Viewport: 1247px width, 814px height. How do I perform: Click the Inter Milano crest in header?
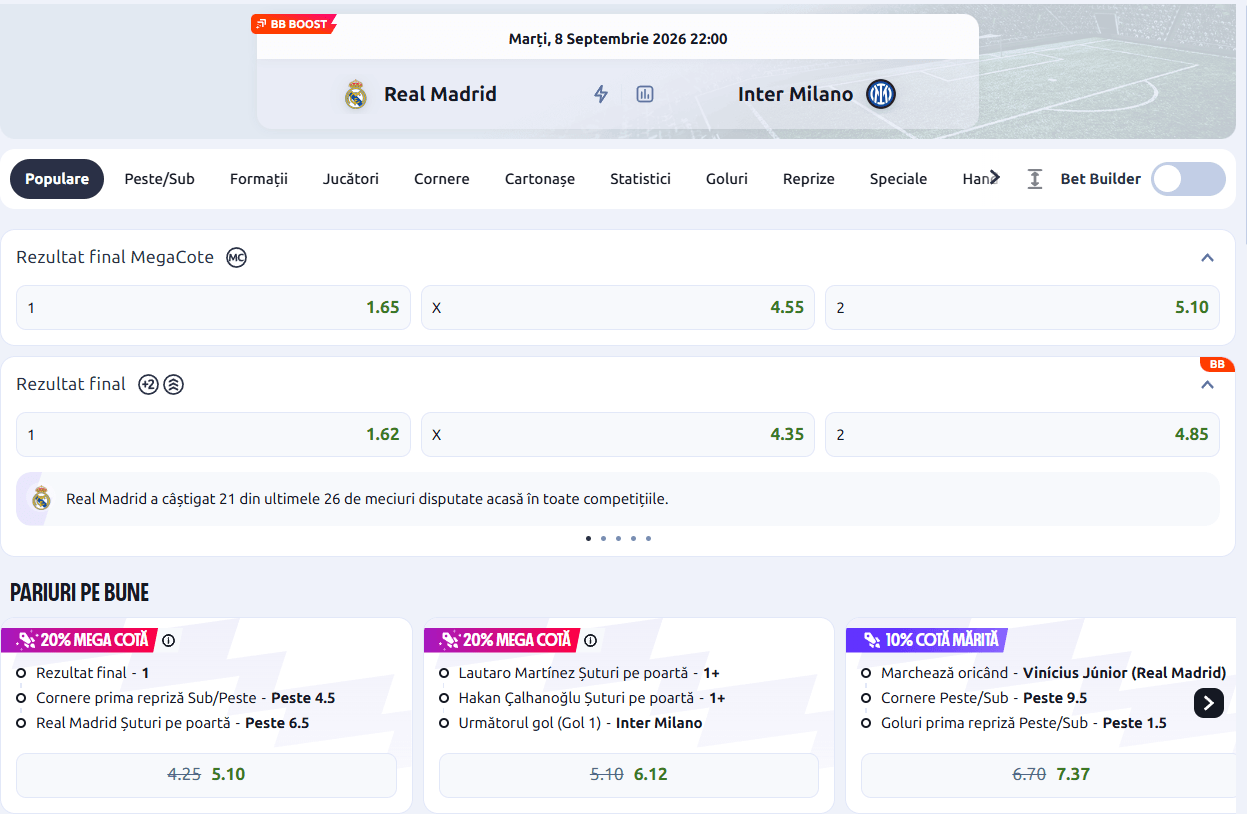point(881,94)
